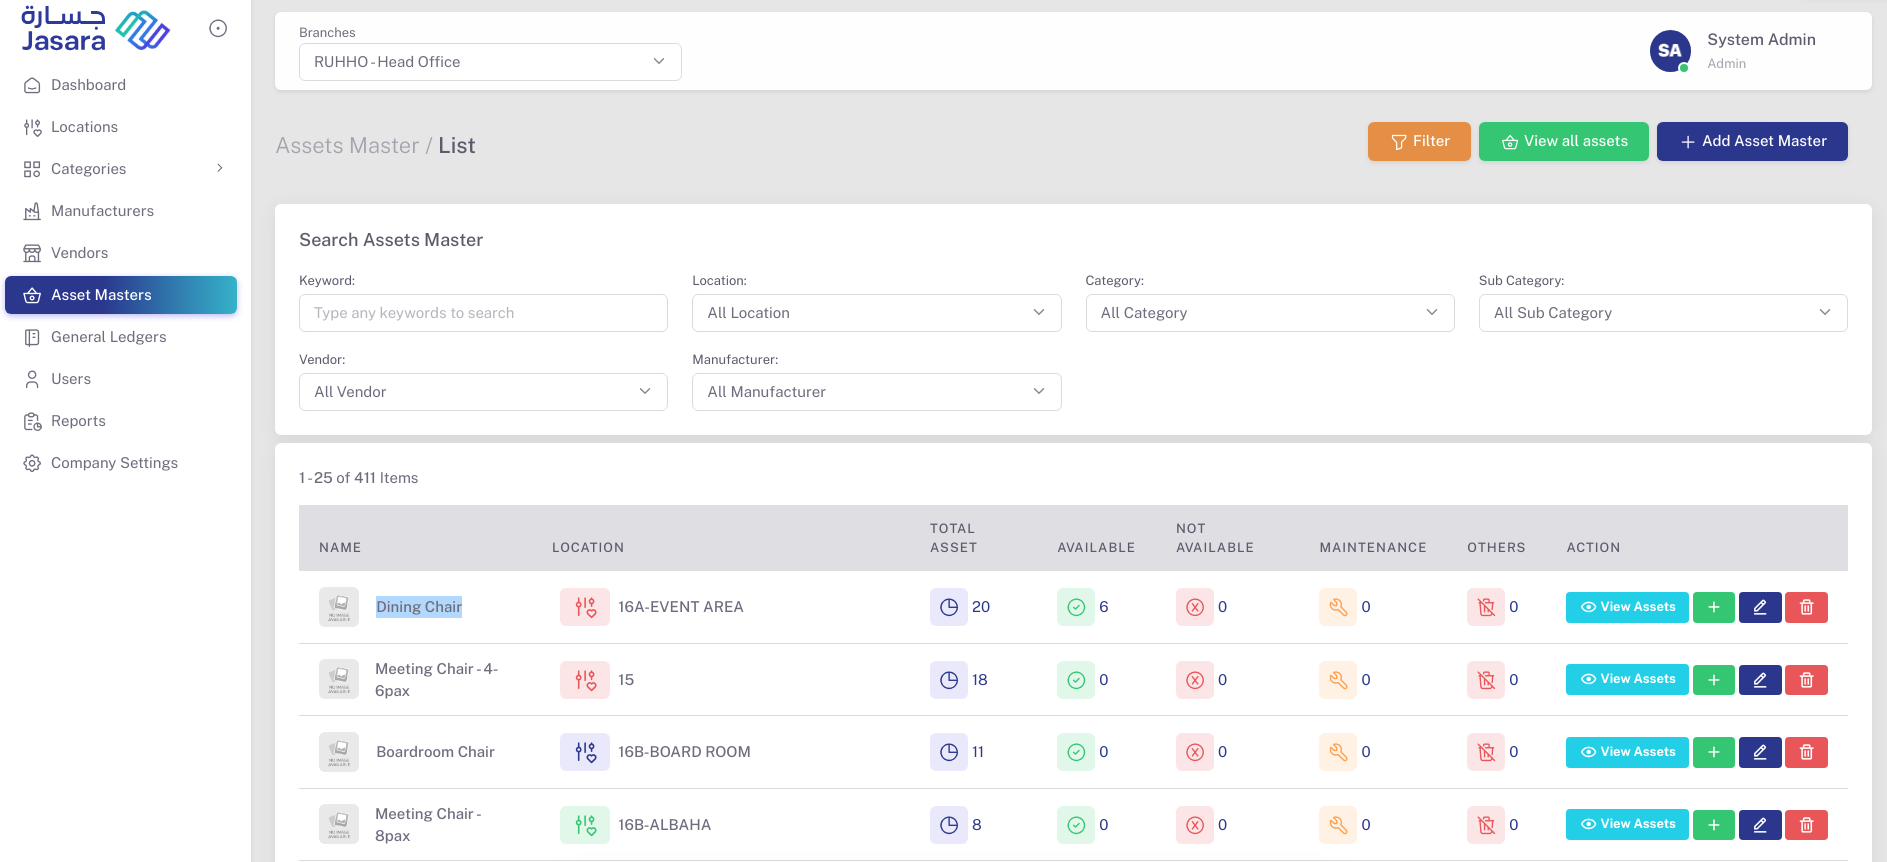The image size is (1887, 862).
Task: Click the 16A-EVENT AREA location icon
Action: tap(585, 607)
